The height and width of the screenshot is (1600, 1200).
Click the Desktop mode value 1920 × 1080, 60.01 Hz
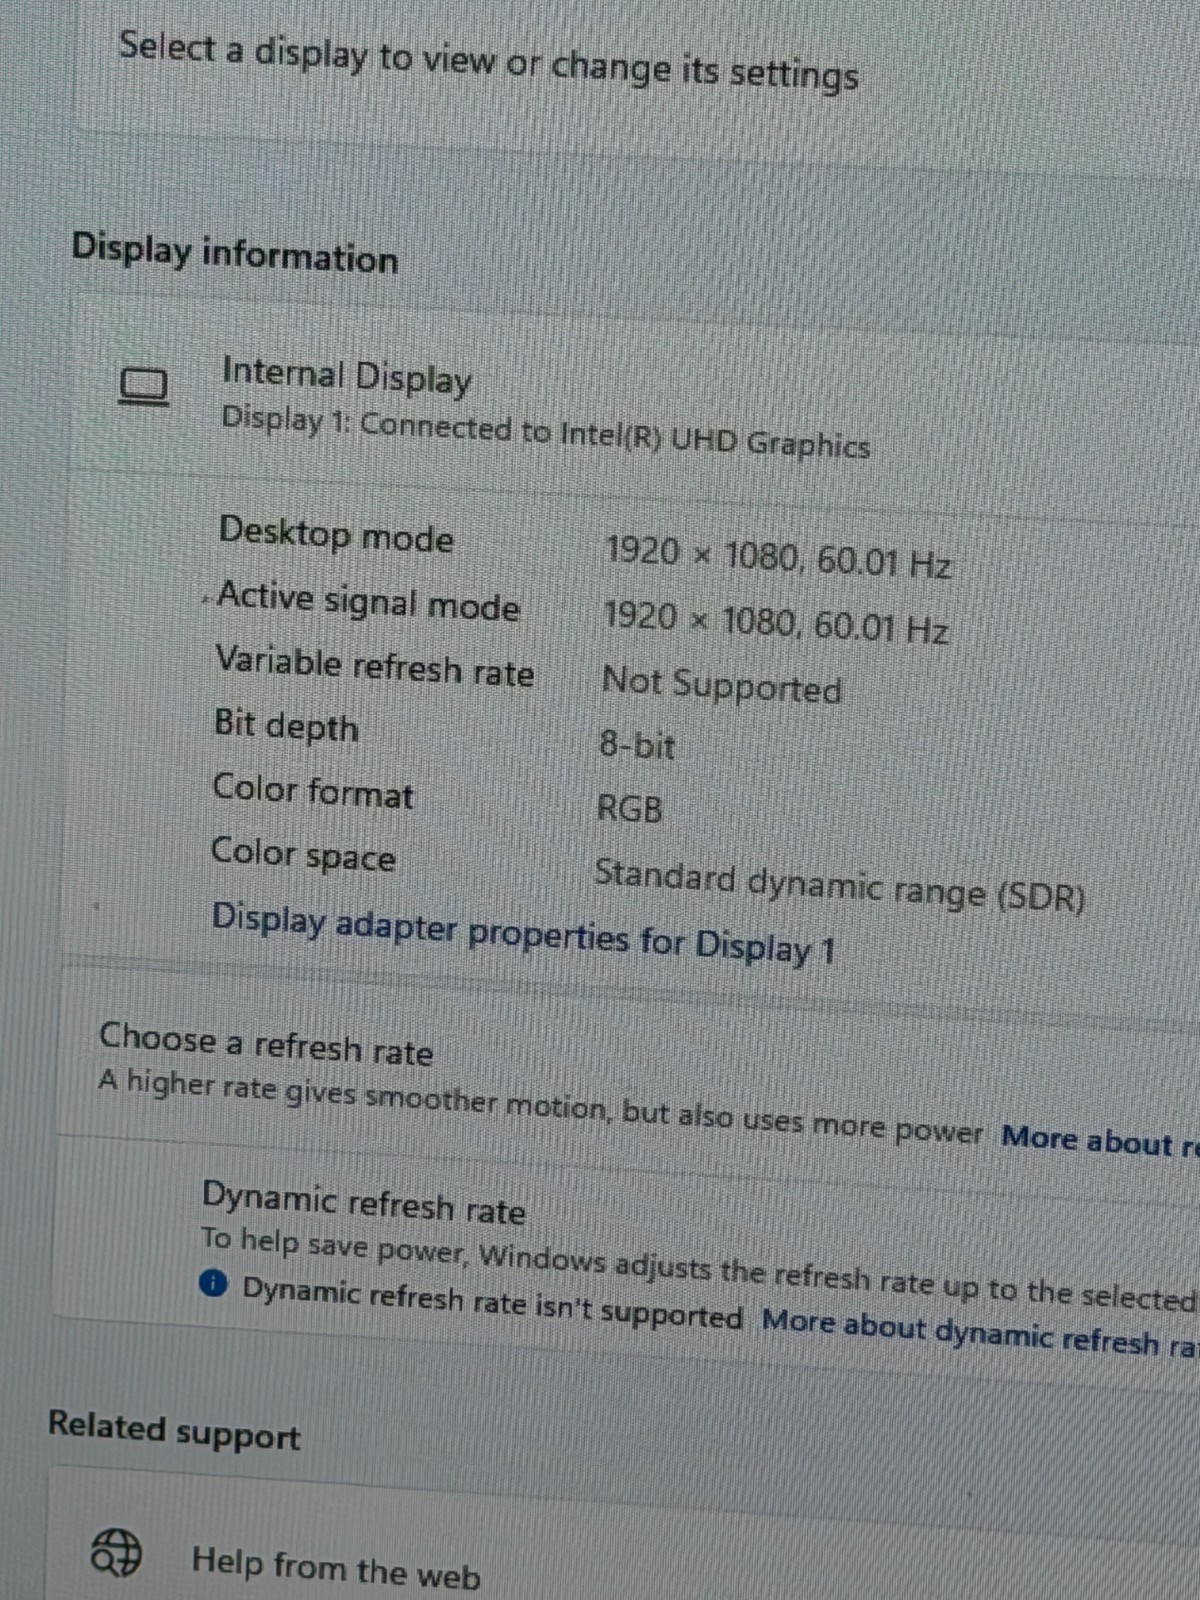coord(778,557)
